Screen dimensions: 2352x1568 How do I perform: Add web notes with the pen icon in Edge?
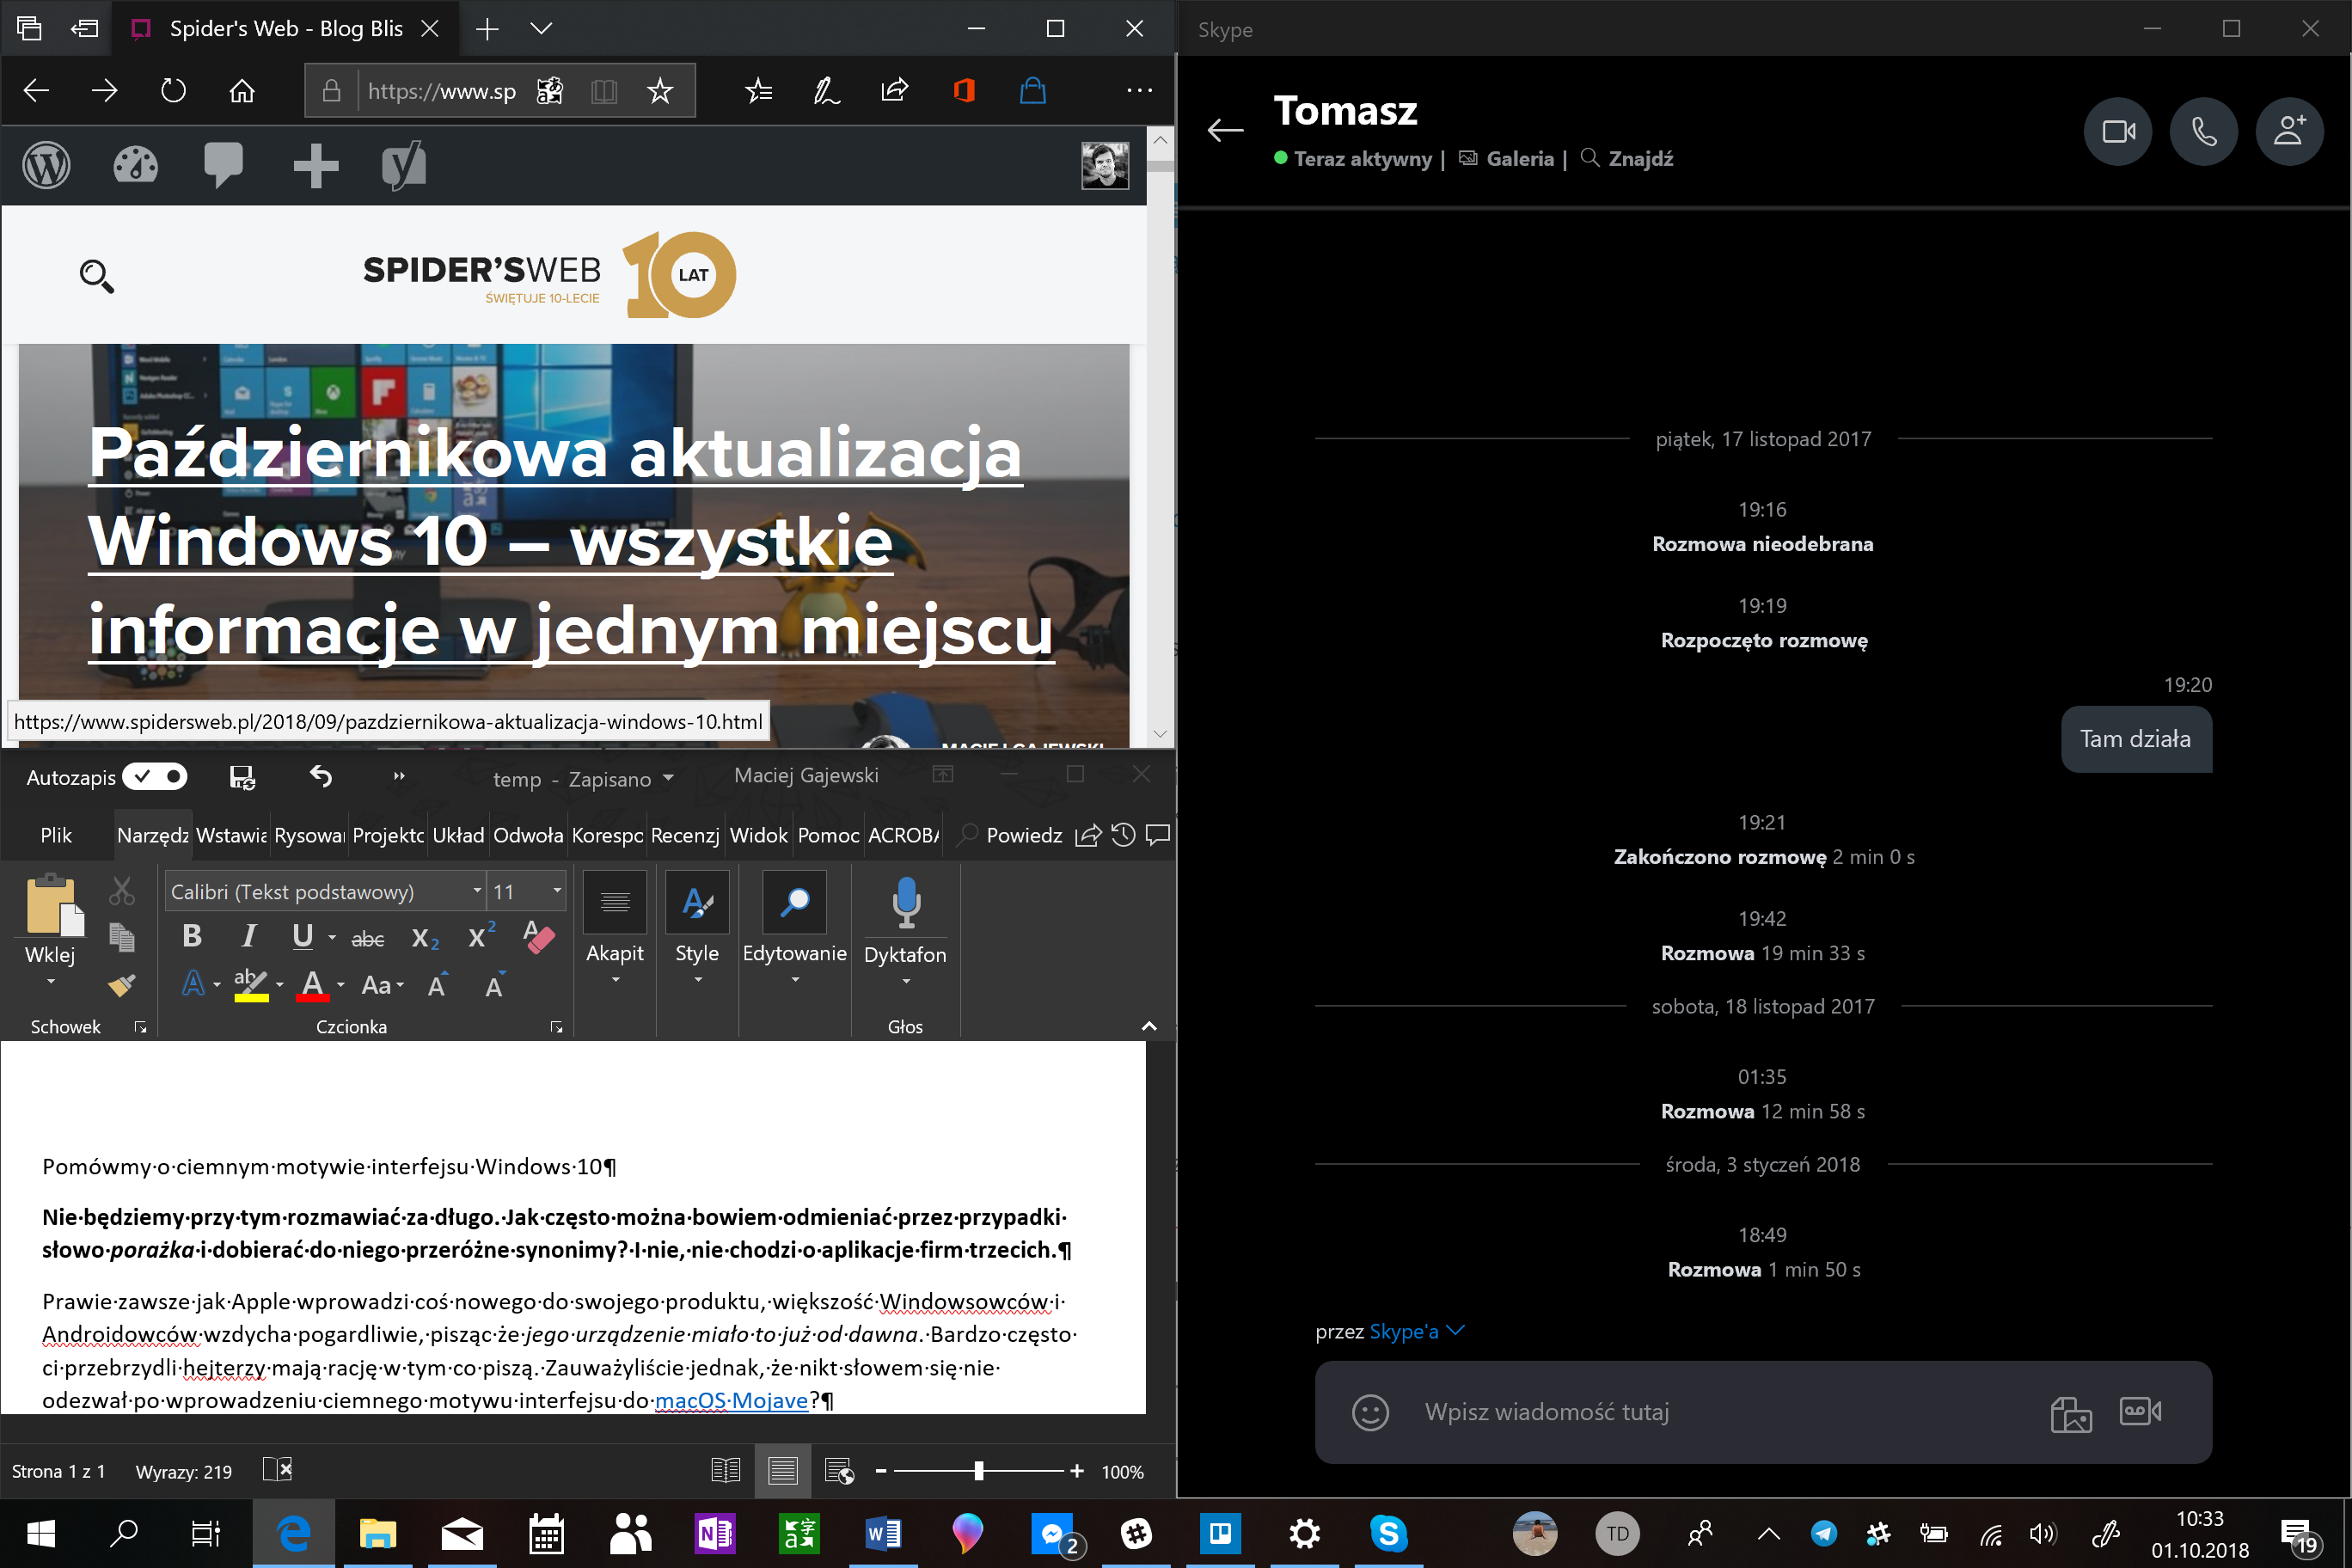[x=826, y=91]
